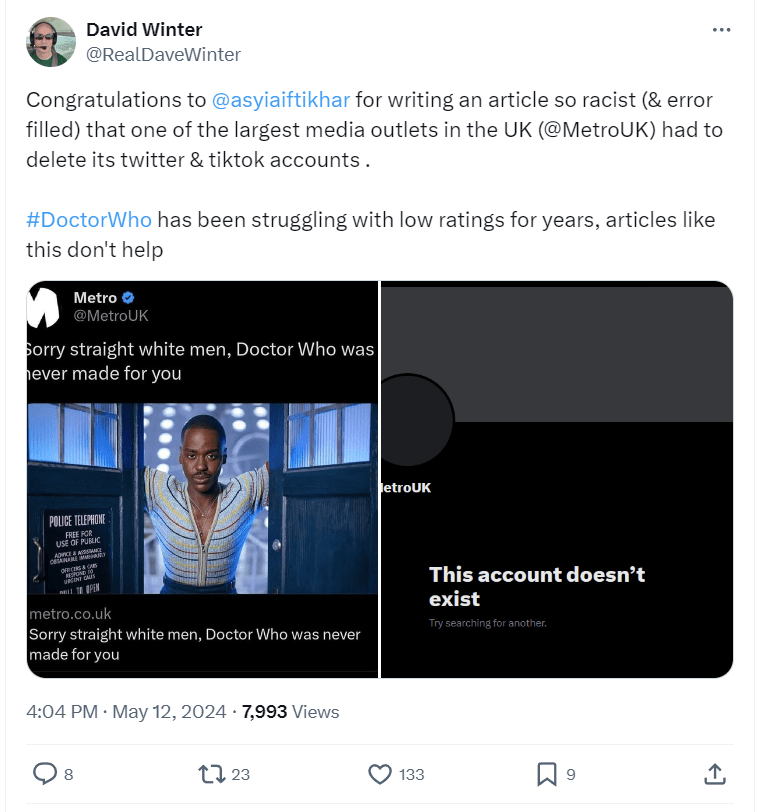Bookmark this tweet

pyautogui.click(x=547, y=773)
